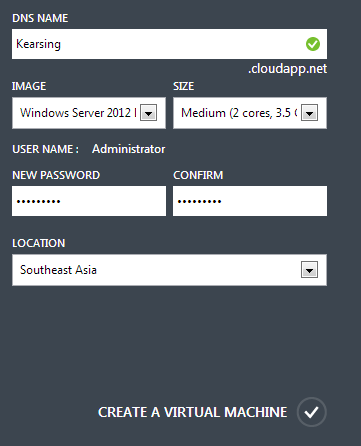Screen dimensions: 361x446
Task: Click the IMAGE label
Action: [x=29, y=86]
